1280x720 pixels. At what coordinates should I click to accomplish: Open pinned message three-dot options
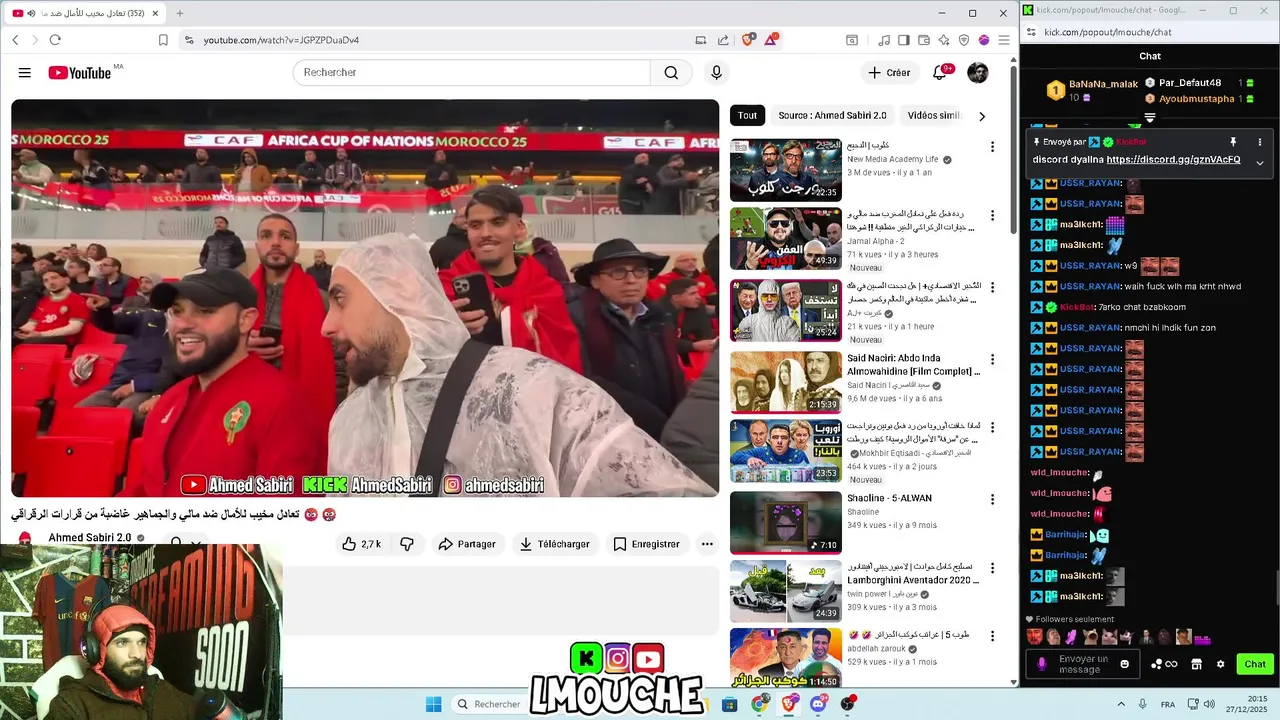tap(1259, 142)
